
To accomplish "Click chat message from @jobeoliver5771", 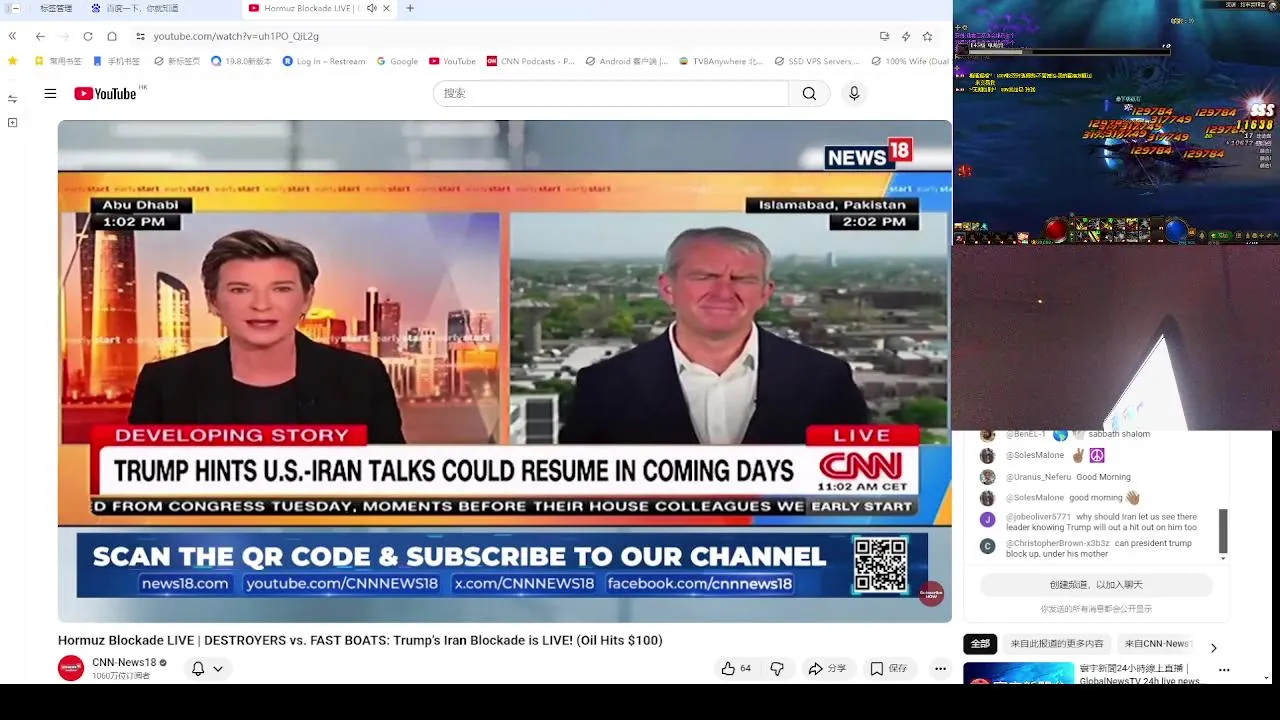I will click(1100, 522).
